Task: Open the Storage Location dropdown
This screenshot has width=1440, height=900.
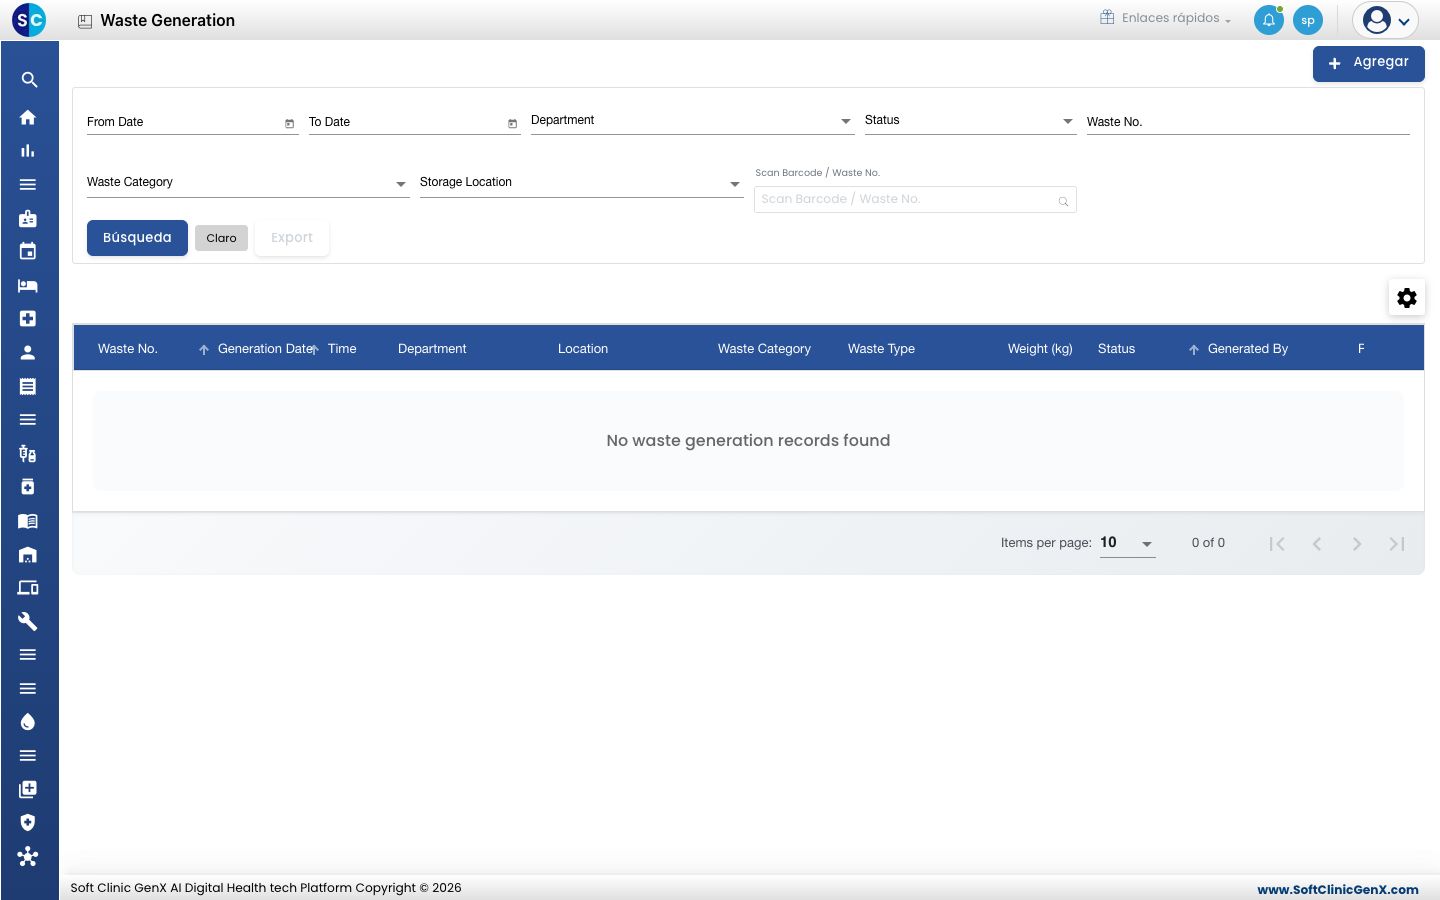Action: pyautogui.click(x=581, y=183)
